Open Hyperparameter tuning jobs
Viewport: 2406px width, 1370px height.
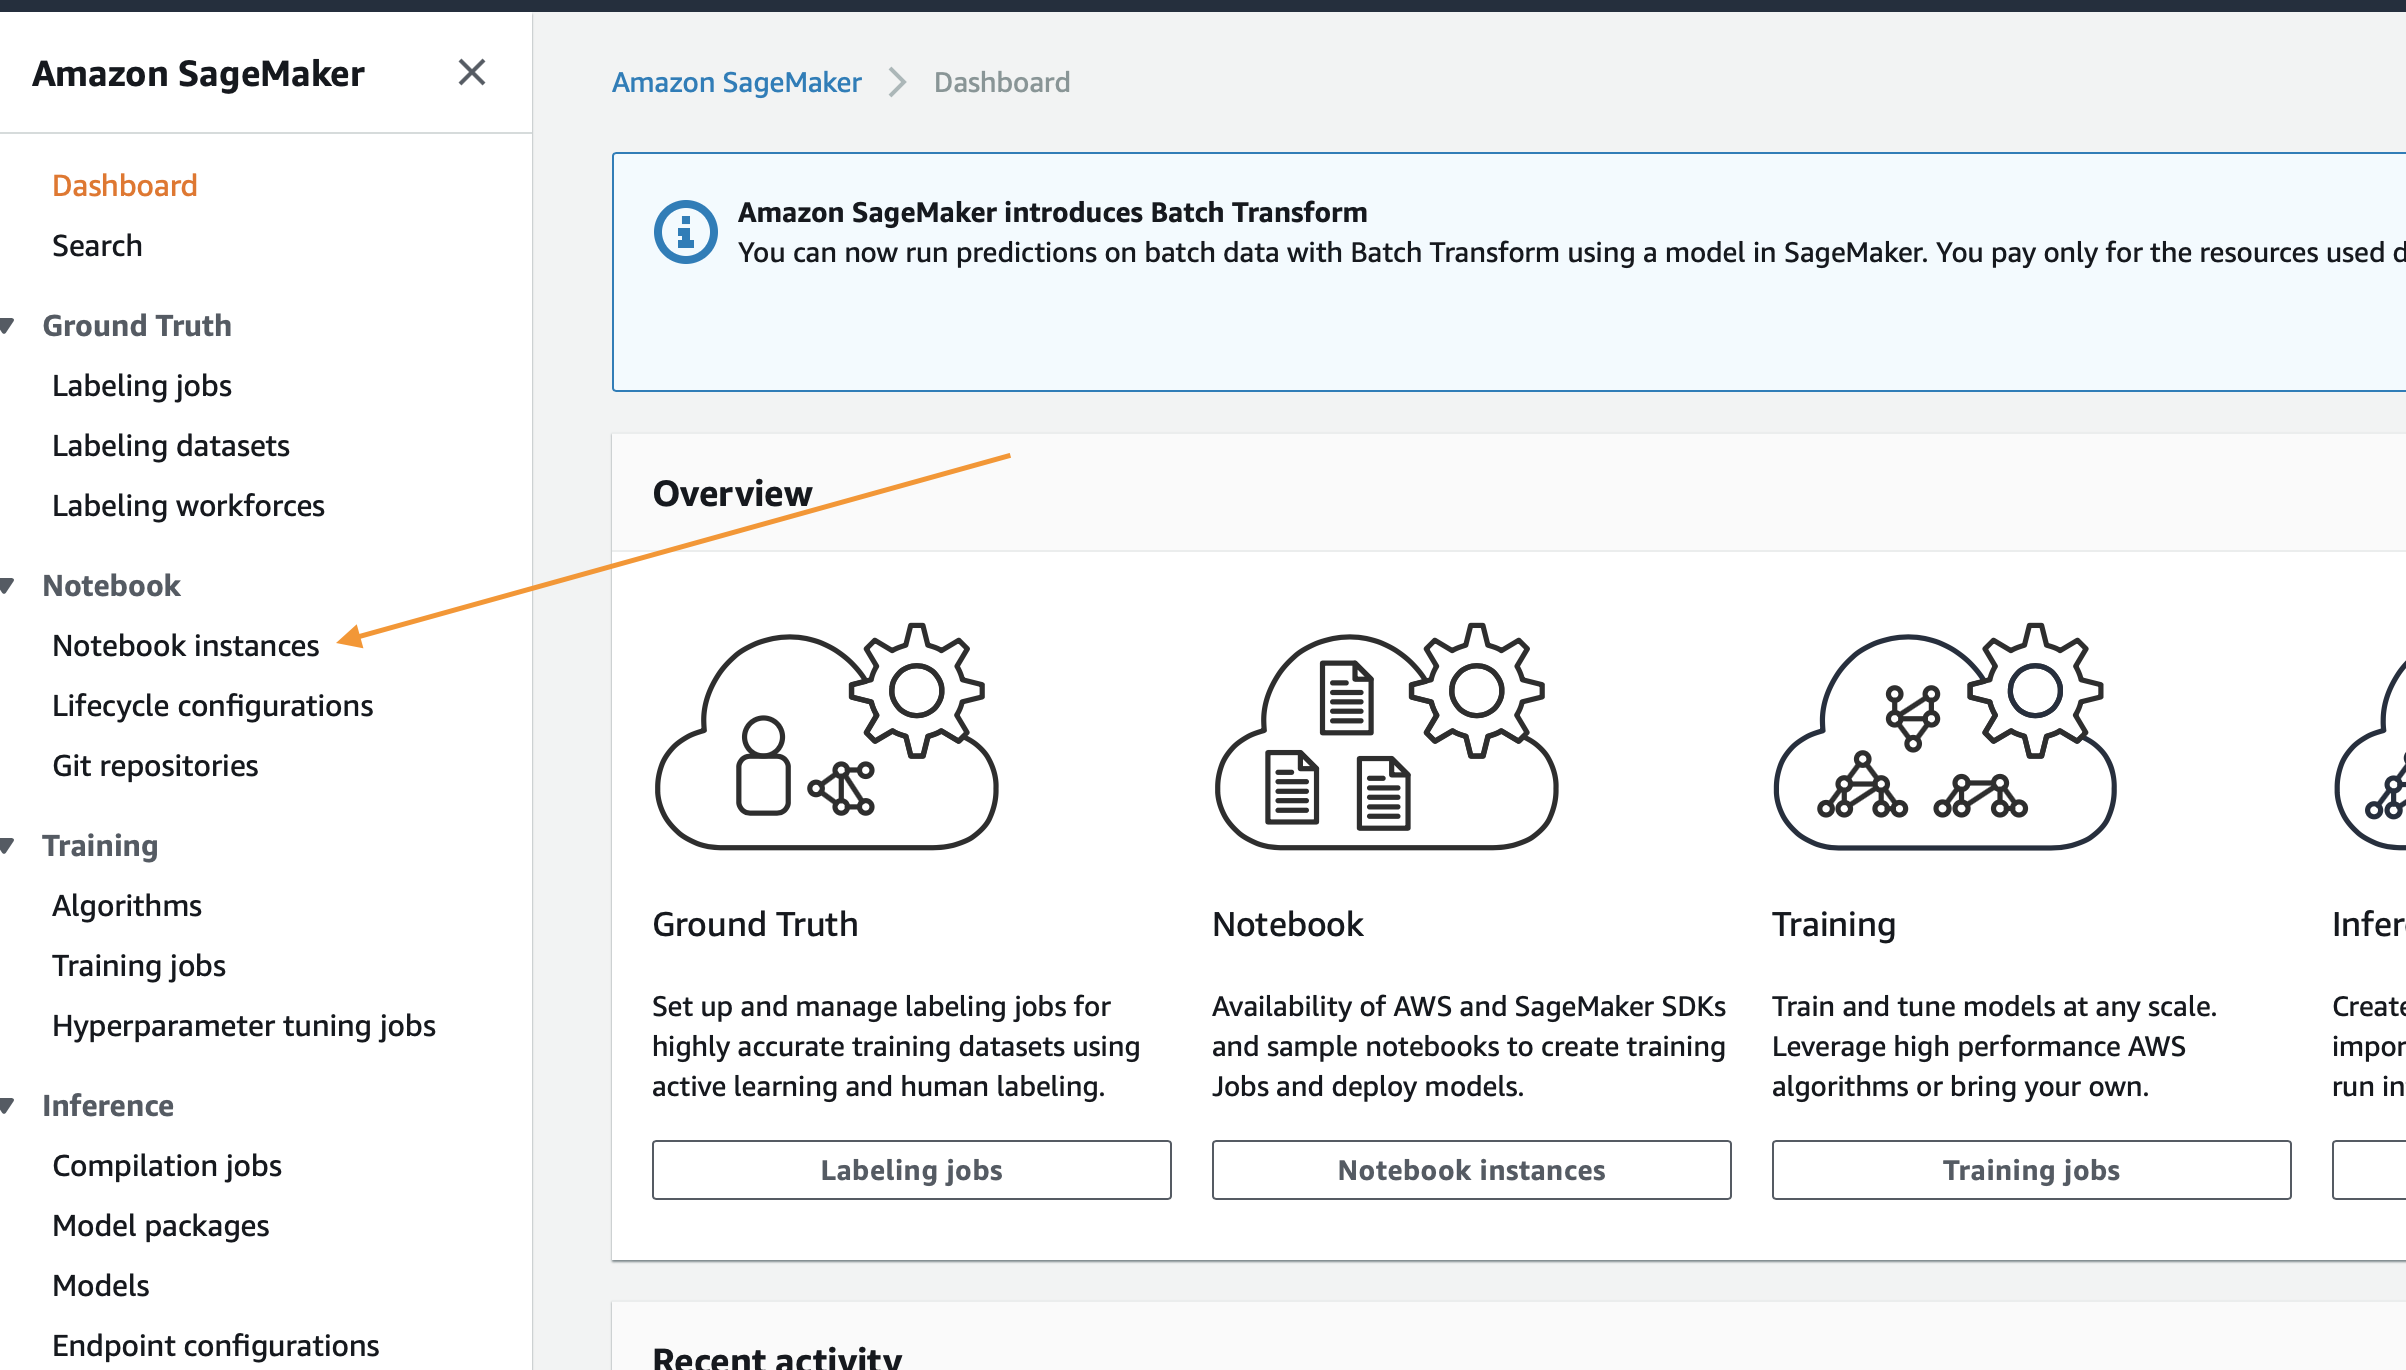pos(244,1026)
